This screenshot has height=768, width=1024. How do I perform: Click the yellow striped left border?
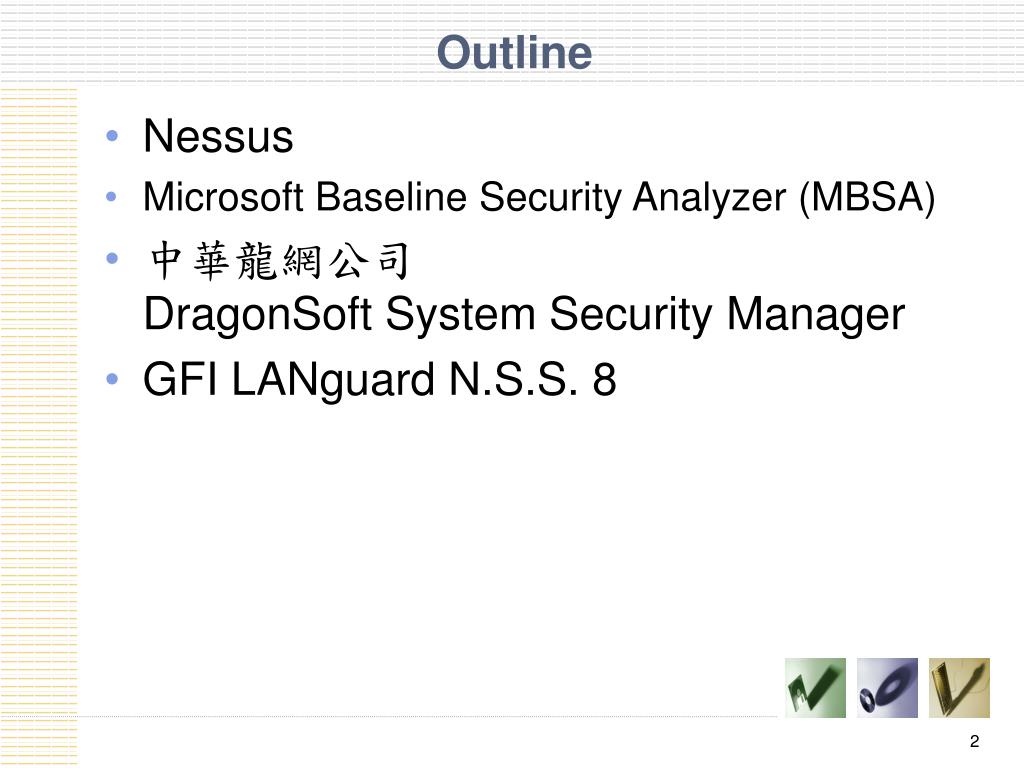pos(39,424)
